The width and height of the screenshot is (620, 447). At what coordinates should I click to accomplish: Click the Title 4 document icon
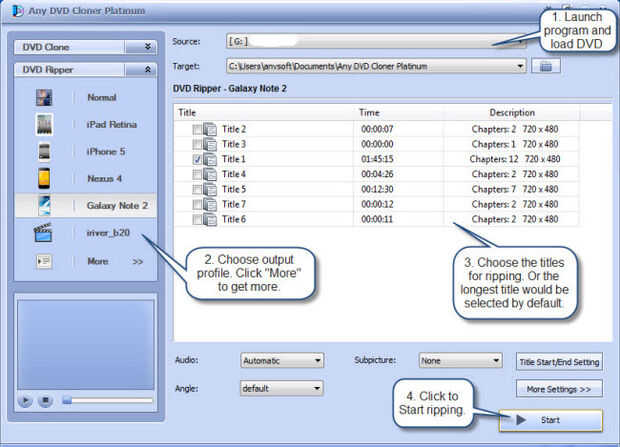(x=210, y=174)
